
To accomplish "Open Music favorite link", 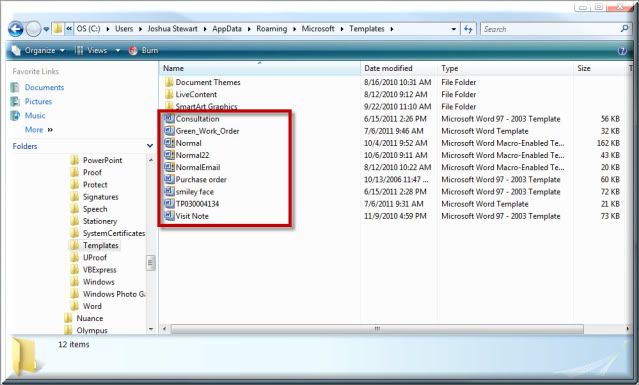I will coord(35,116).
